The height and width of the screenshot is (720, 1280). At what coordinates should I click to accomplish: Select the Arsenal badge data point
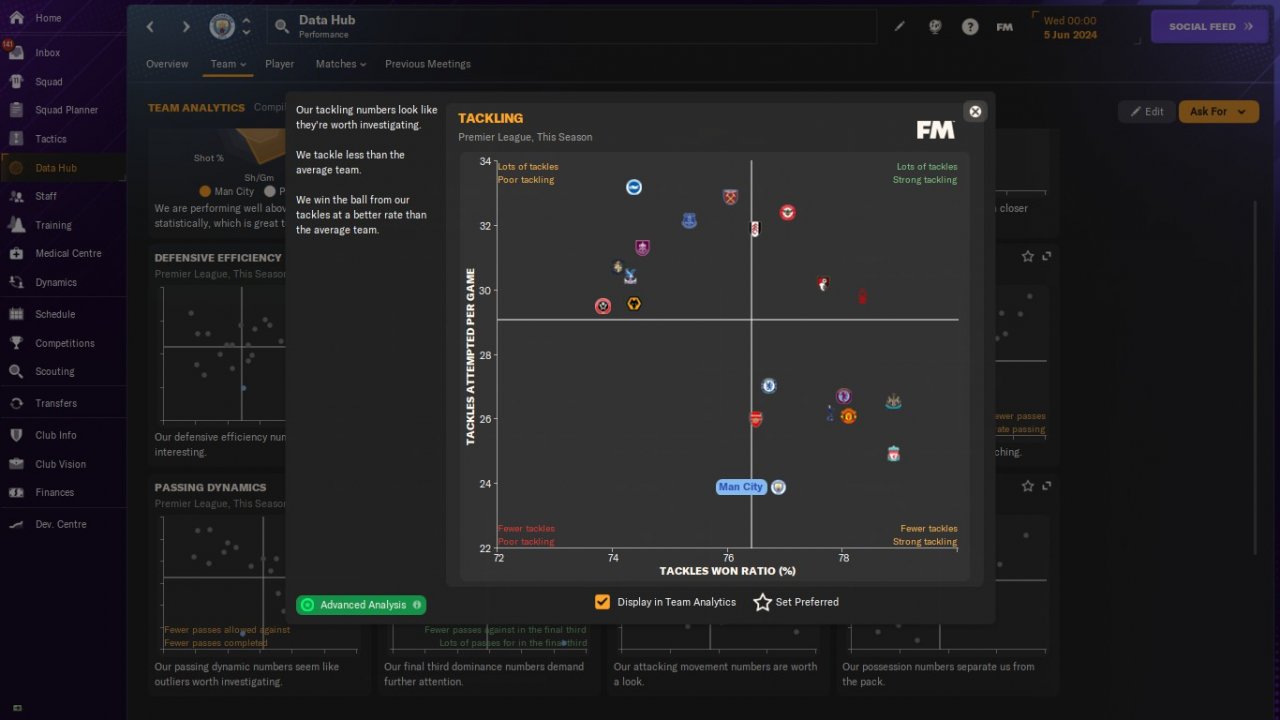pos(755,419)
